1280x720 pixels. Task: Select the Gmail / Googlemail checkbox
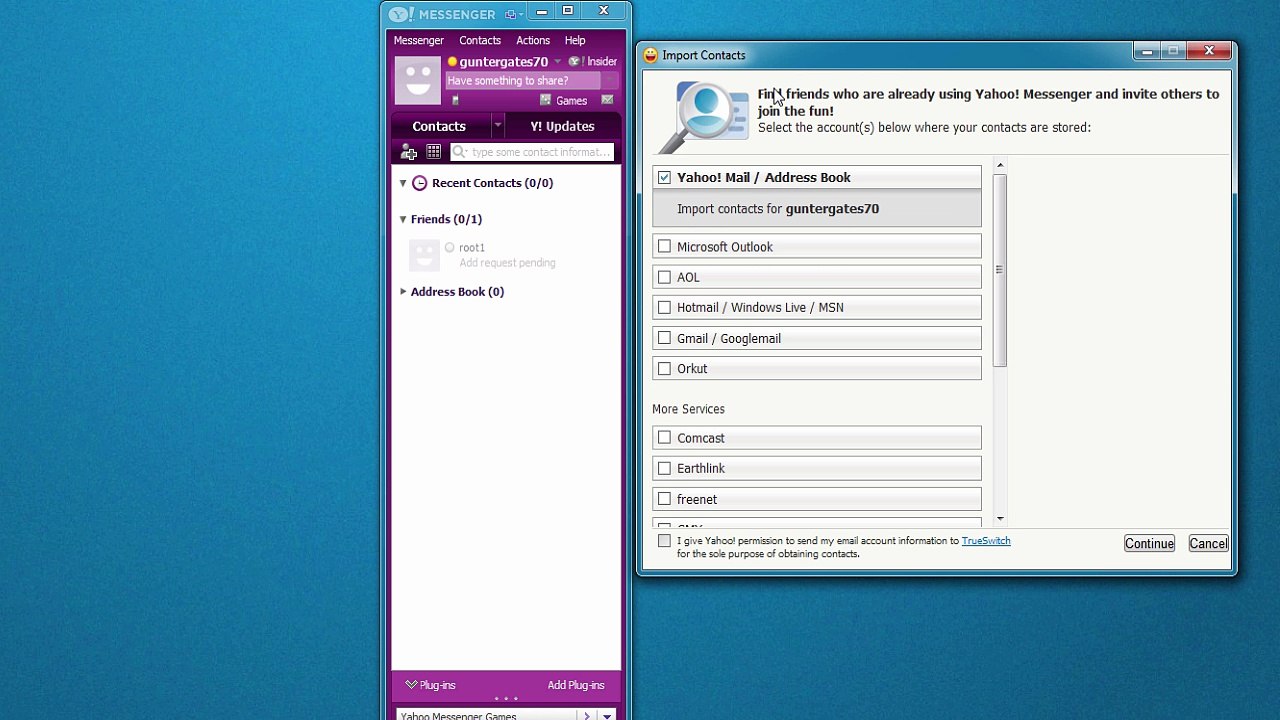[x=664, y=338]
